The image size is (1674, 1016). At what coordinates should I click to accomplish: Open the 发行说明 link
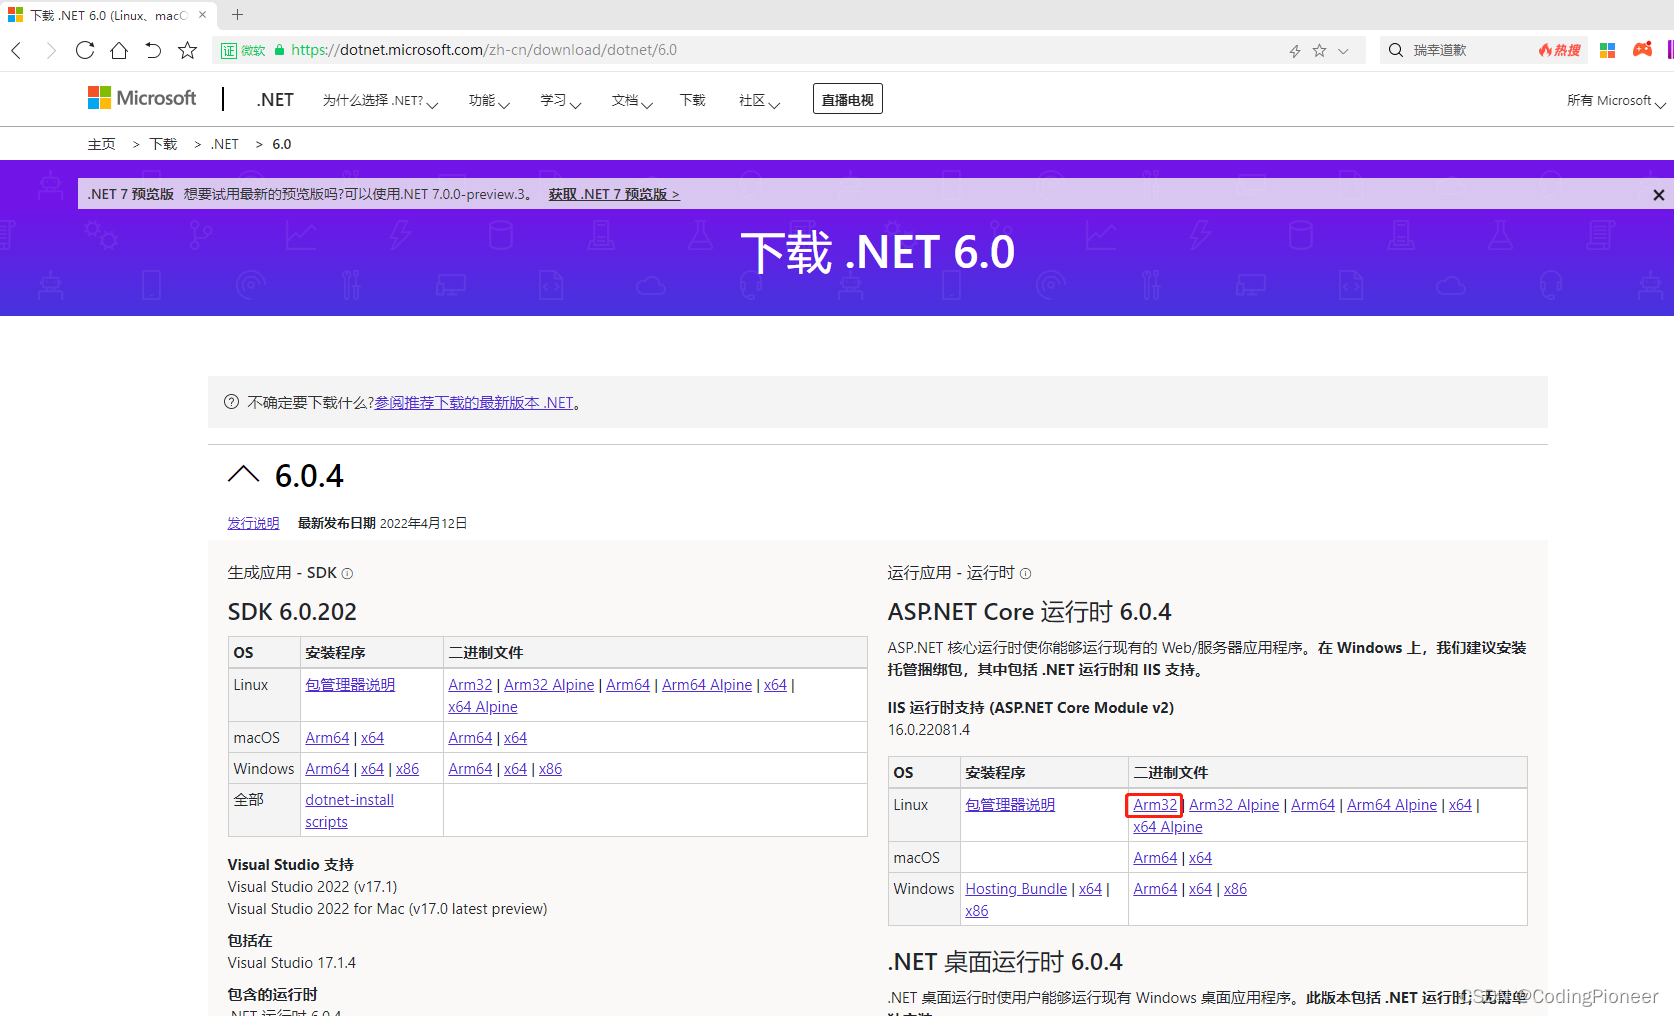click(x=253, y=523)
